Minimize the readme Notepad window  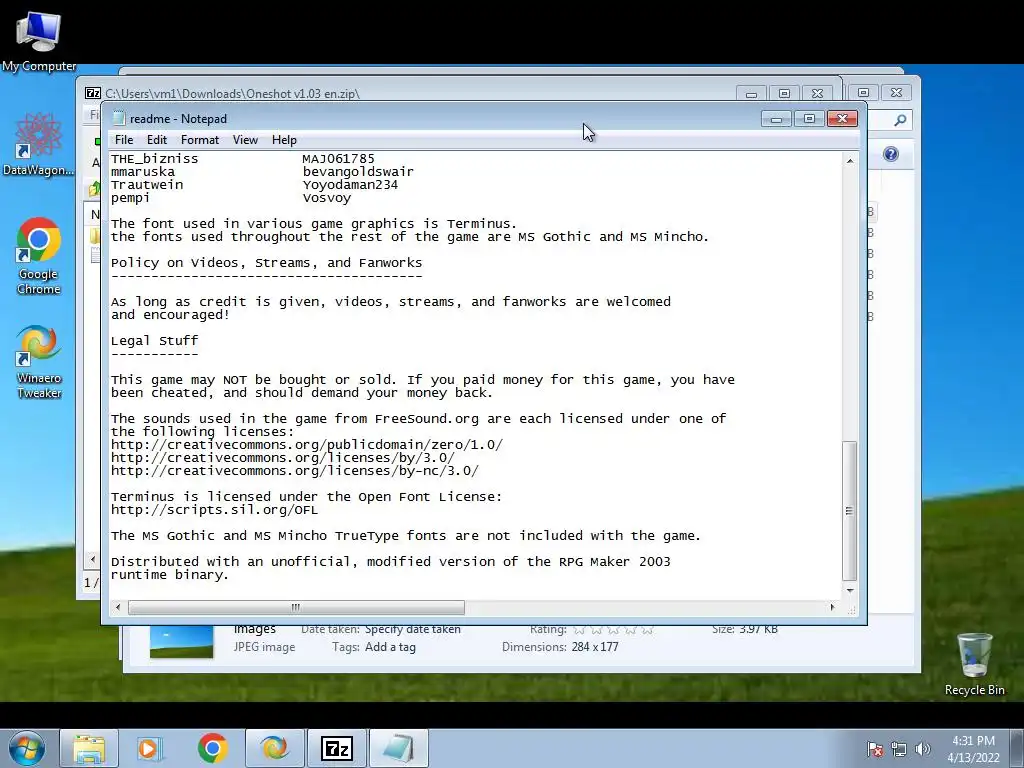click(776, 119)
